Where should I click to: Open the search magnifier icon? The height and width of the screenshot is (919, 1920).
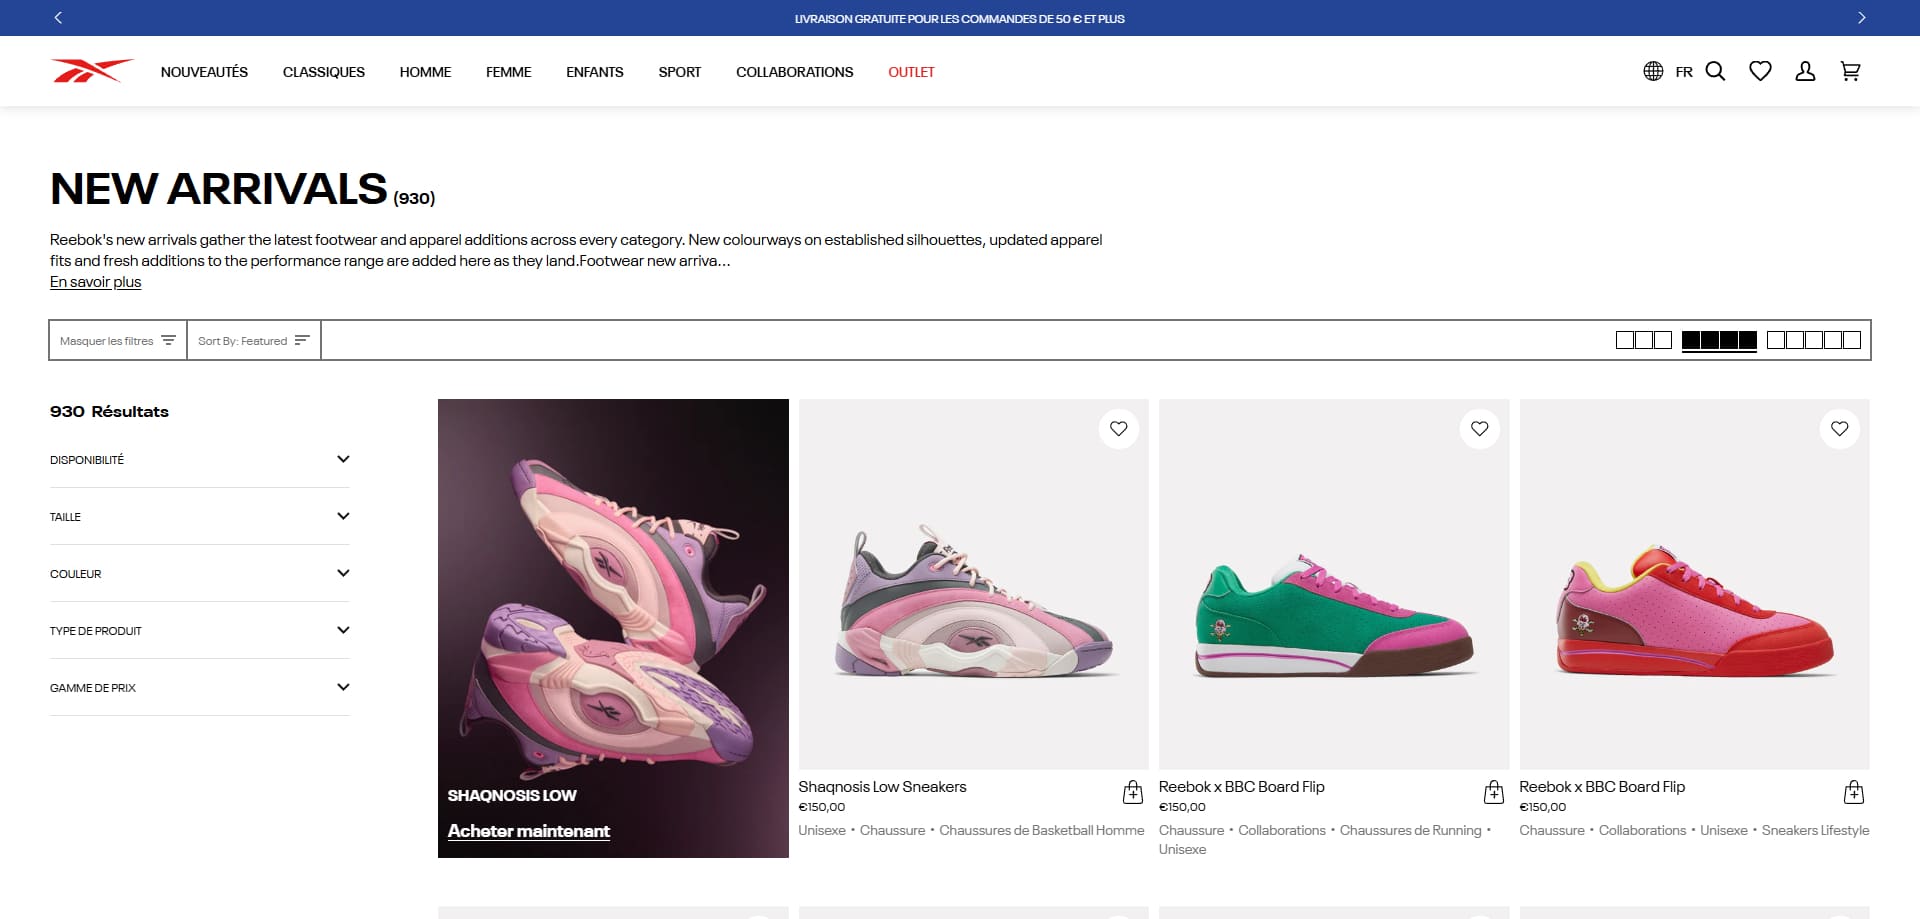click(1715, 71)
